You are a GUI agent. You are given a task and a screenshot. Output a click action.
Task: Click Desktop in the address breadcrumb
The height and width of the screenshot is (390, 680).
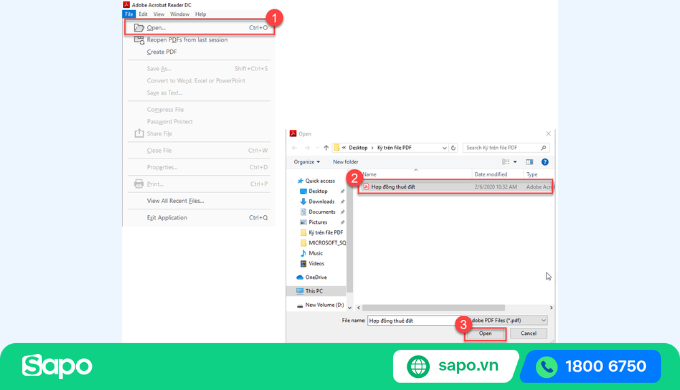click(358, 148)
